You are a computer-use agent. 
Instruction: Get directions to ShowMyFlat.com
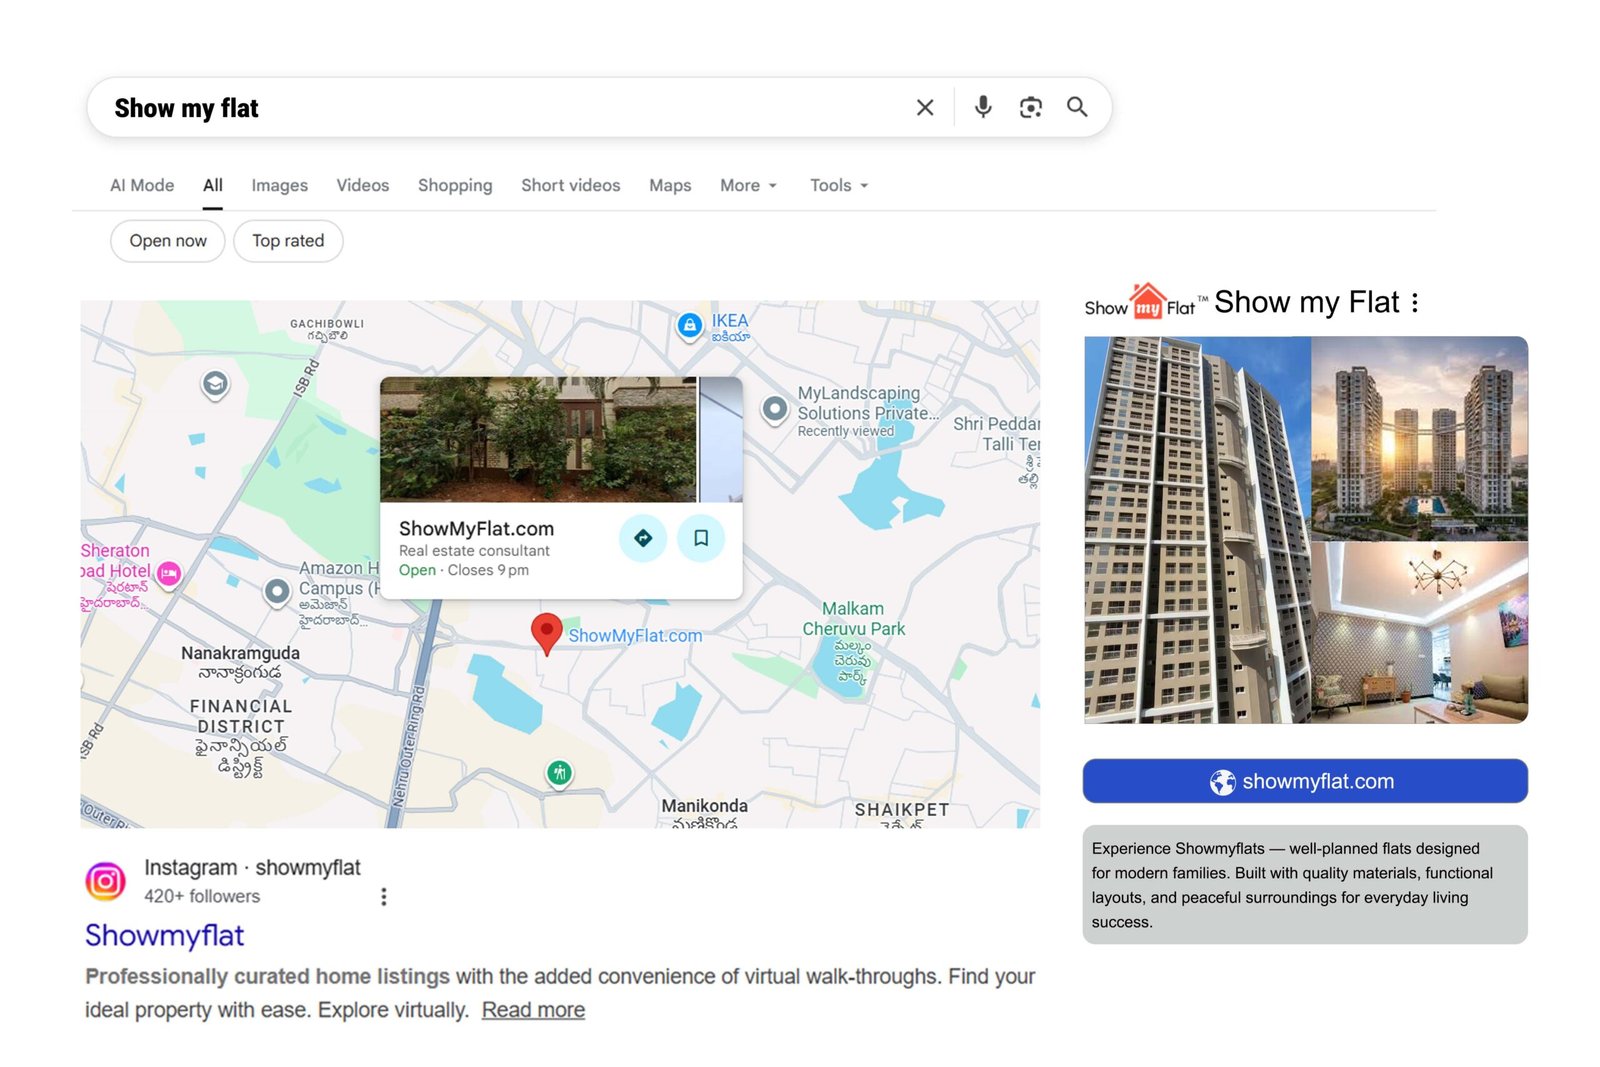[643, 538]
